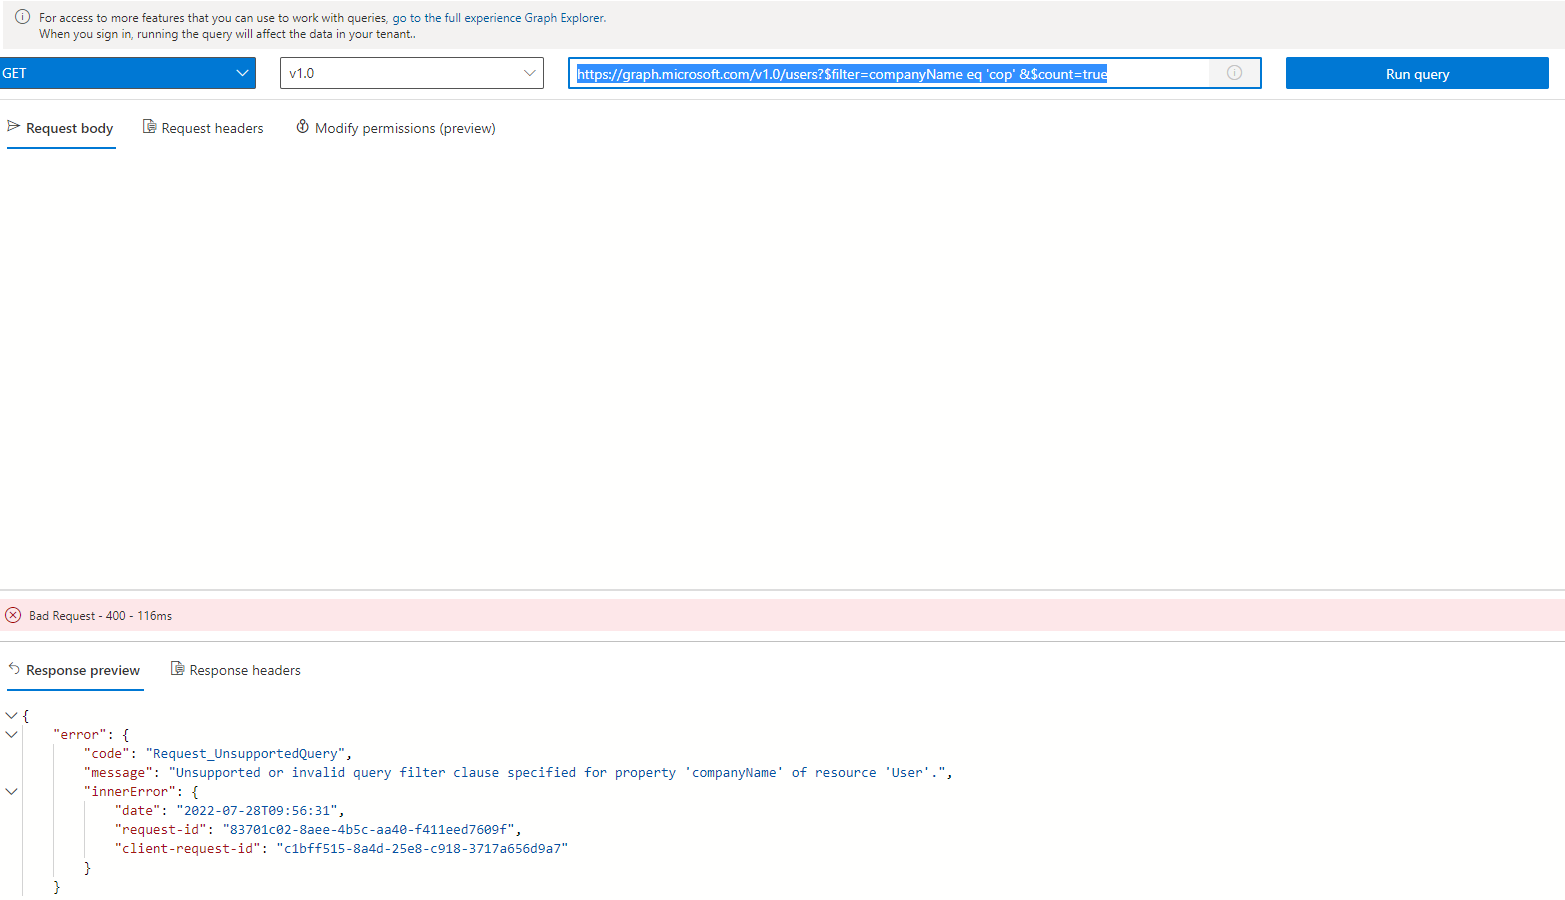
Task: Click the error circle icon in Bad Request banner
Action: (x=13, y=615)
